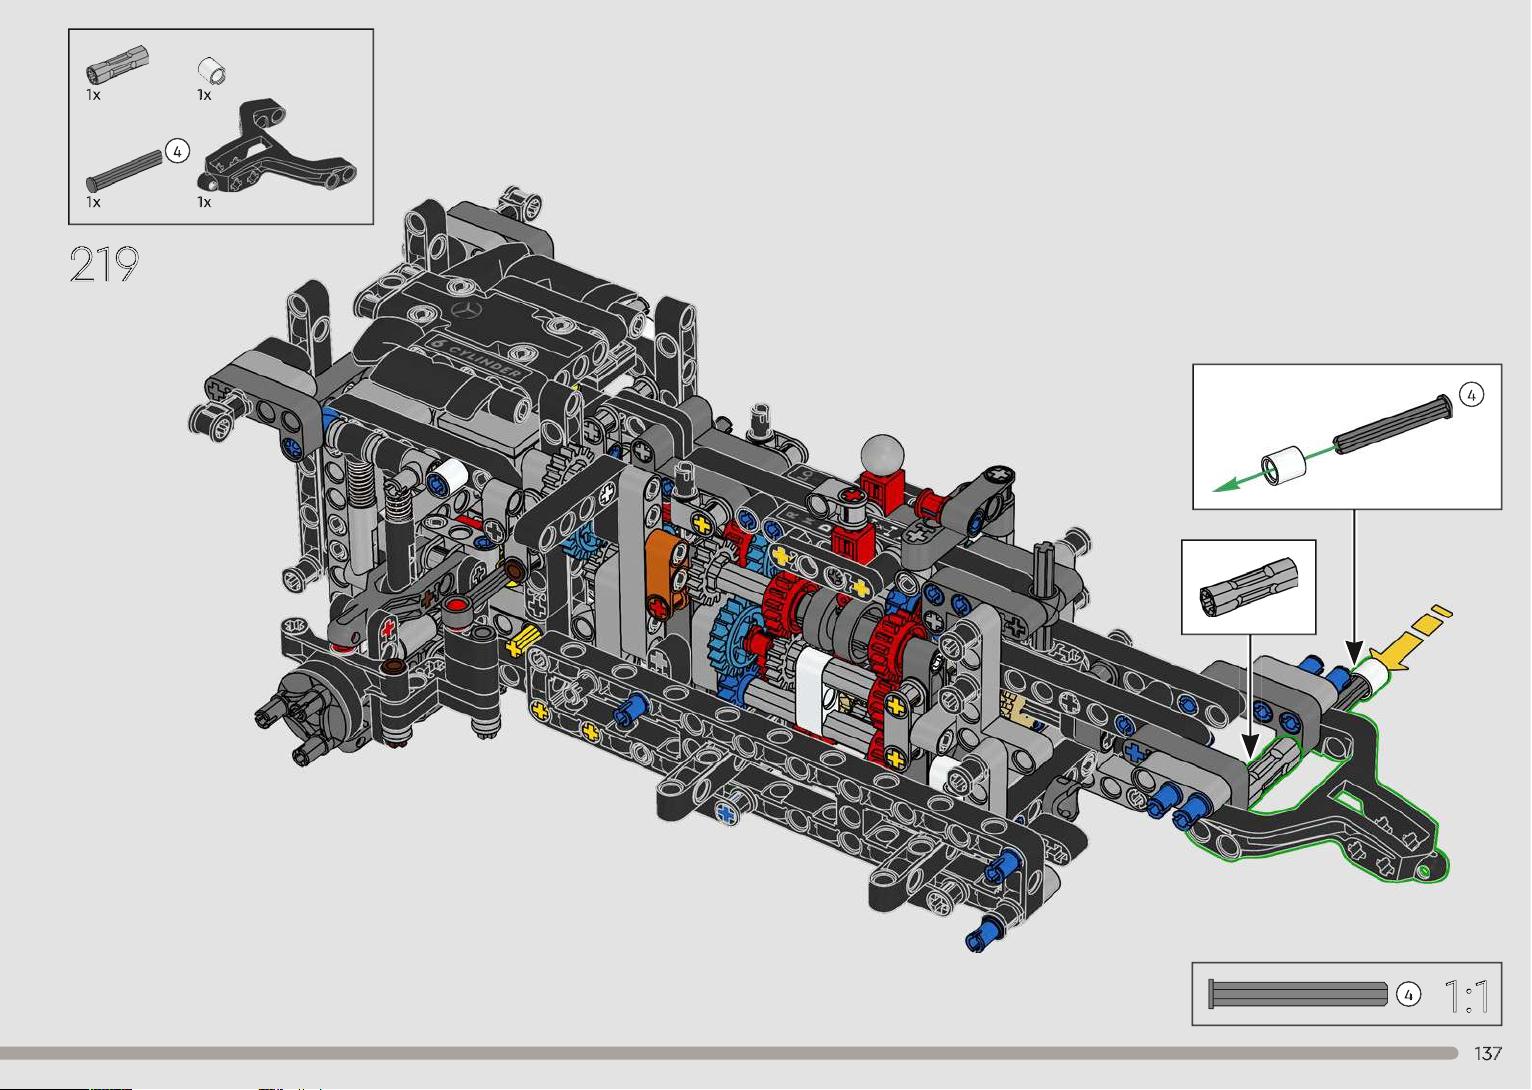Click the dark axle 4 in parts list
The width and height of the screenshot is (1532, 1090).
[126, 169]
